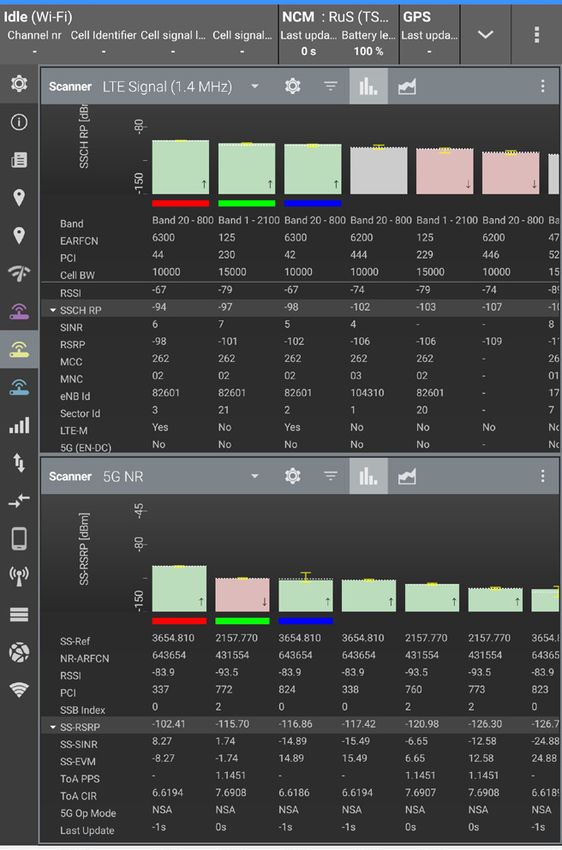Screen dimensions: 562x850
Task: Click the 5G Op Mode row label
Action: 88,814
